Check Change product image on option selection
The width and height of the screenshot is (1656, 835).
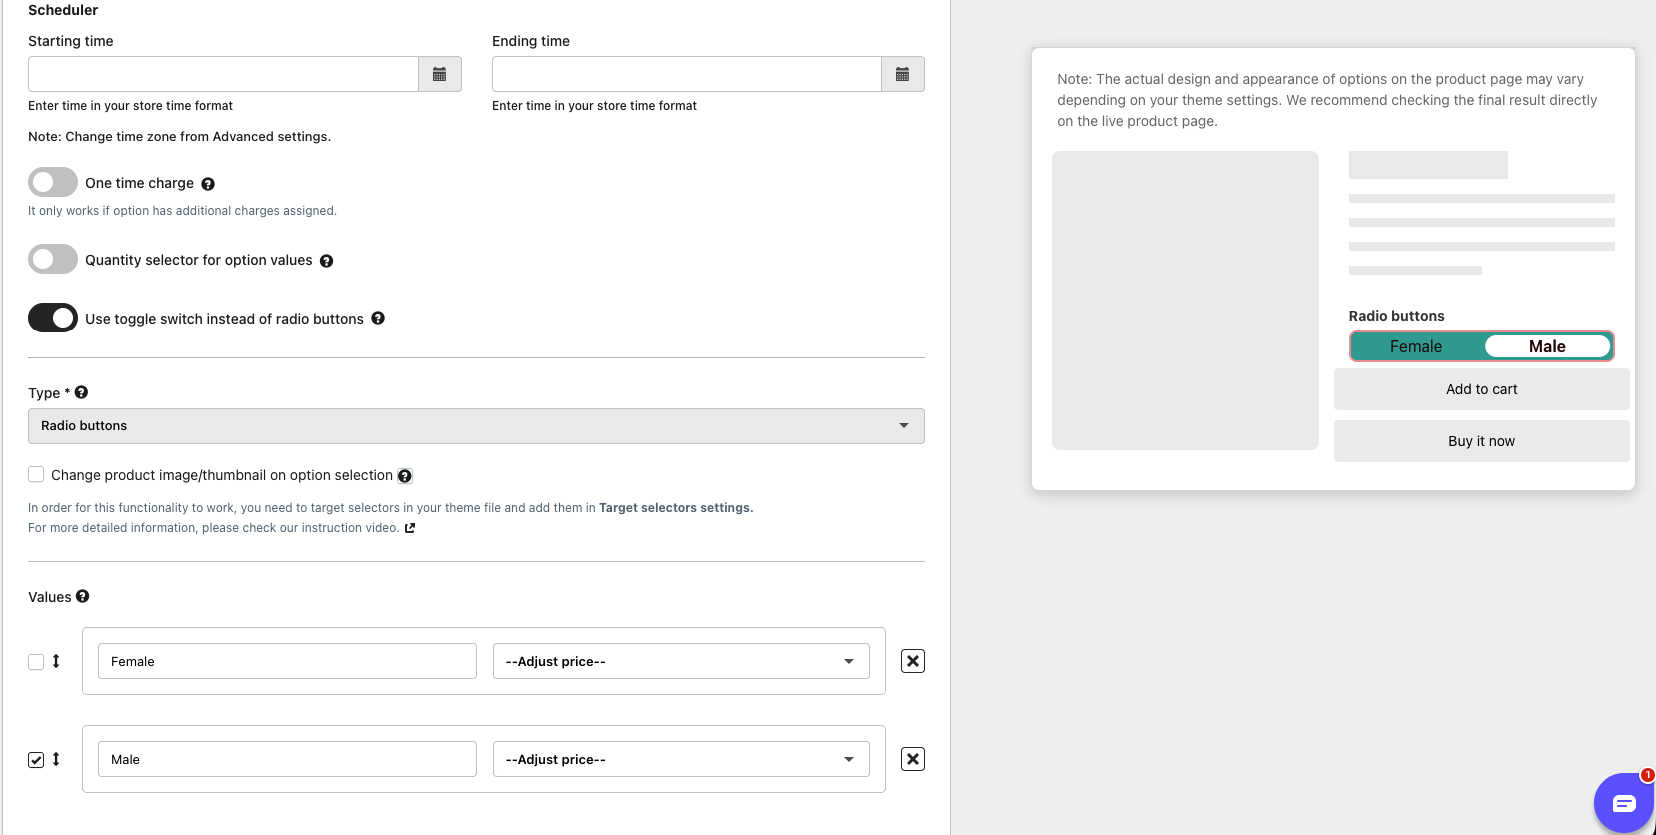coord(36,474)
